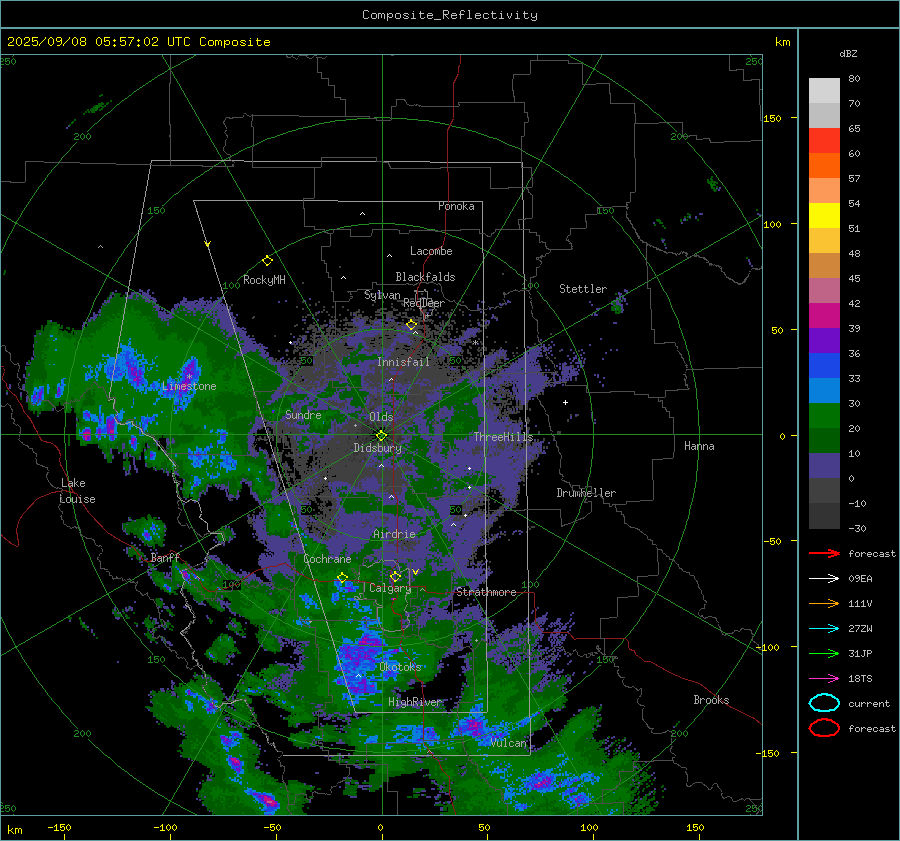The width and height of the screenshot is (900, 841).
Task: Click the -30 dBZ scale value
Action: click(x=858, y=529)
